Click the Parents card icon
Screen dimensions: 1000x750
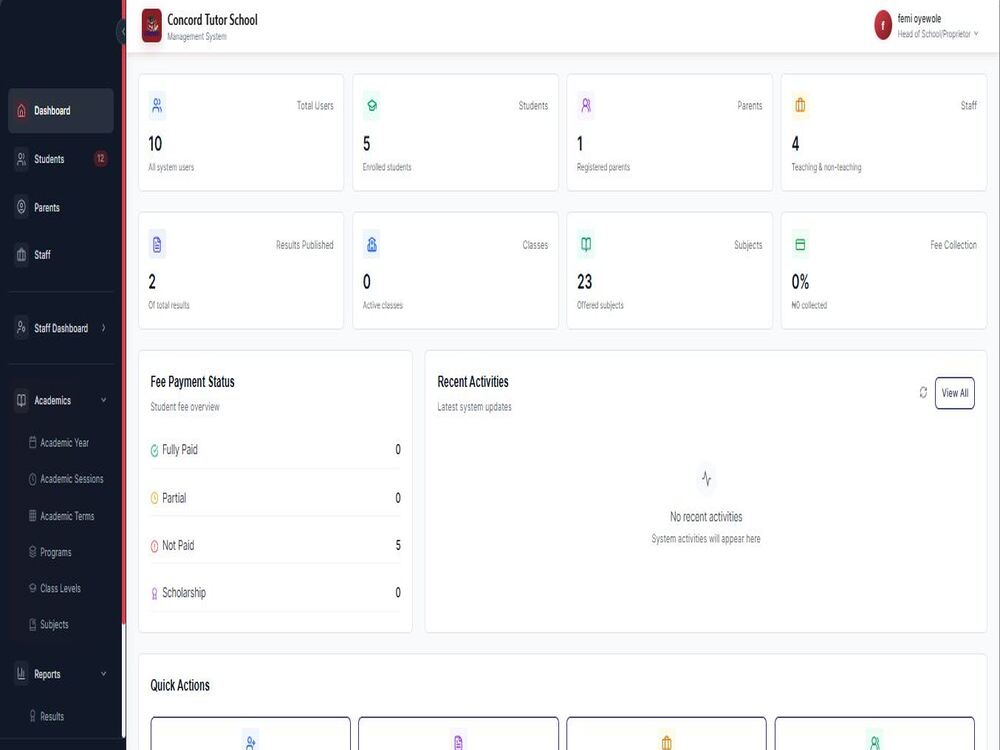click(x=586, y=105)
